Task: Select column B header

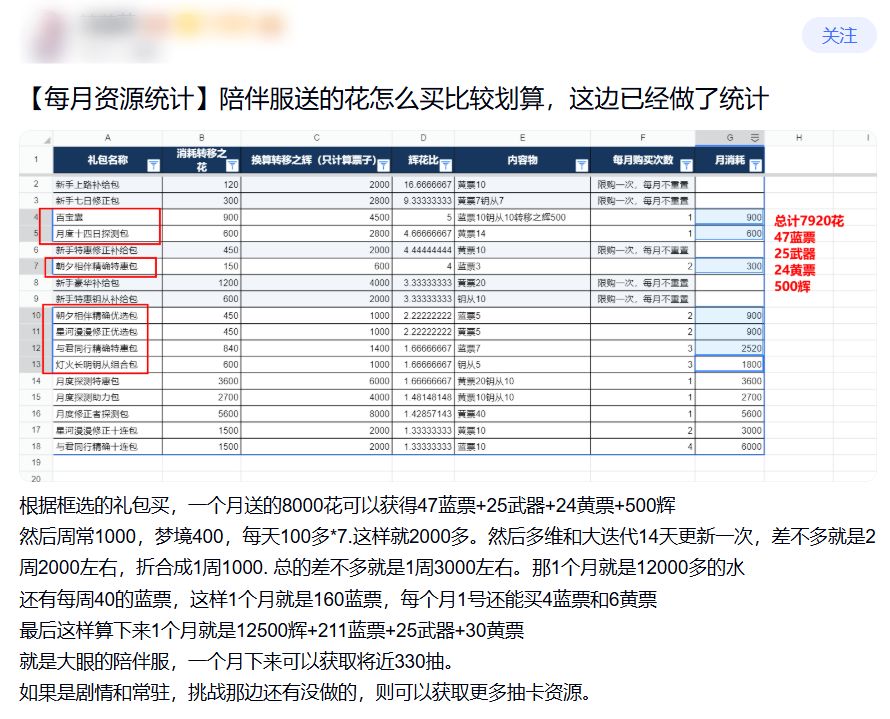Action: 201,138
